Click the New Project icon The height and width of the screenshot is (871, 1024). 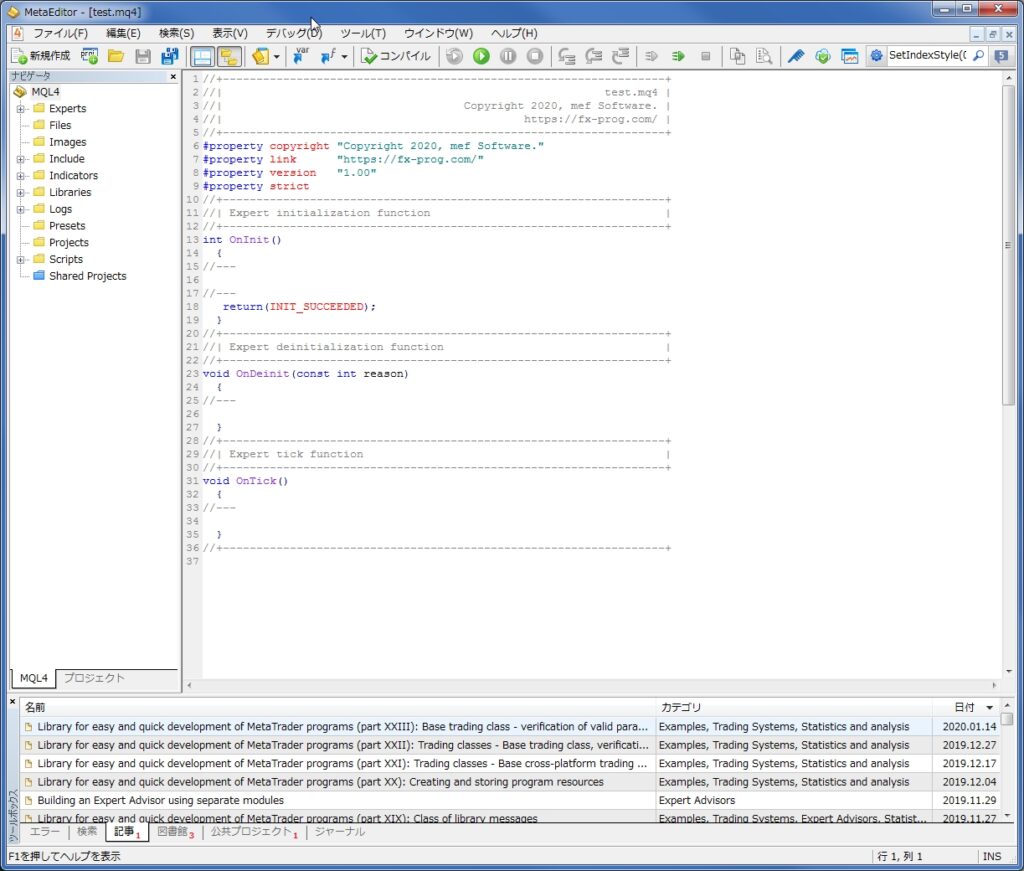pos(89,56)
